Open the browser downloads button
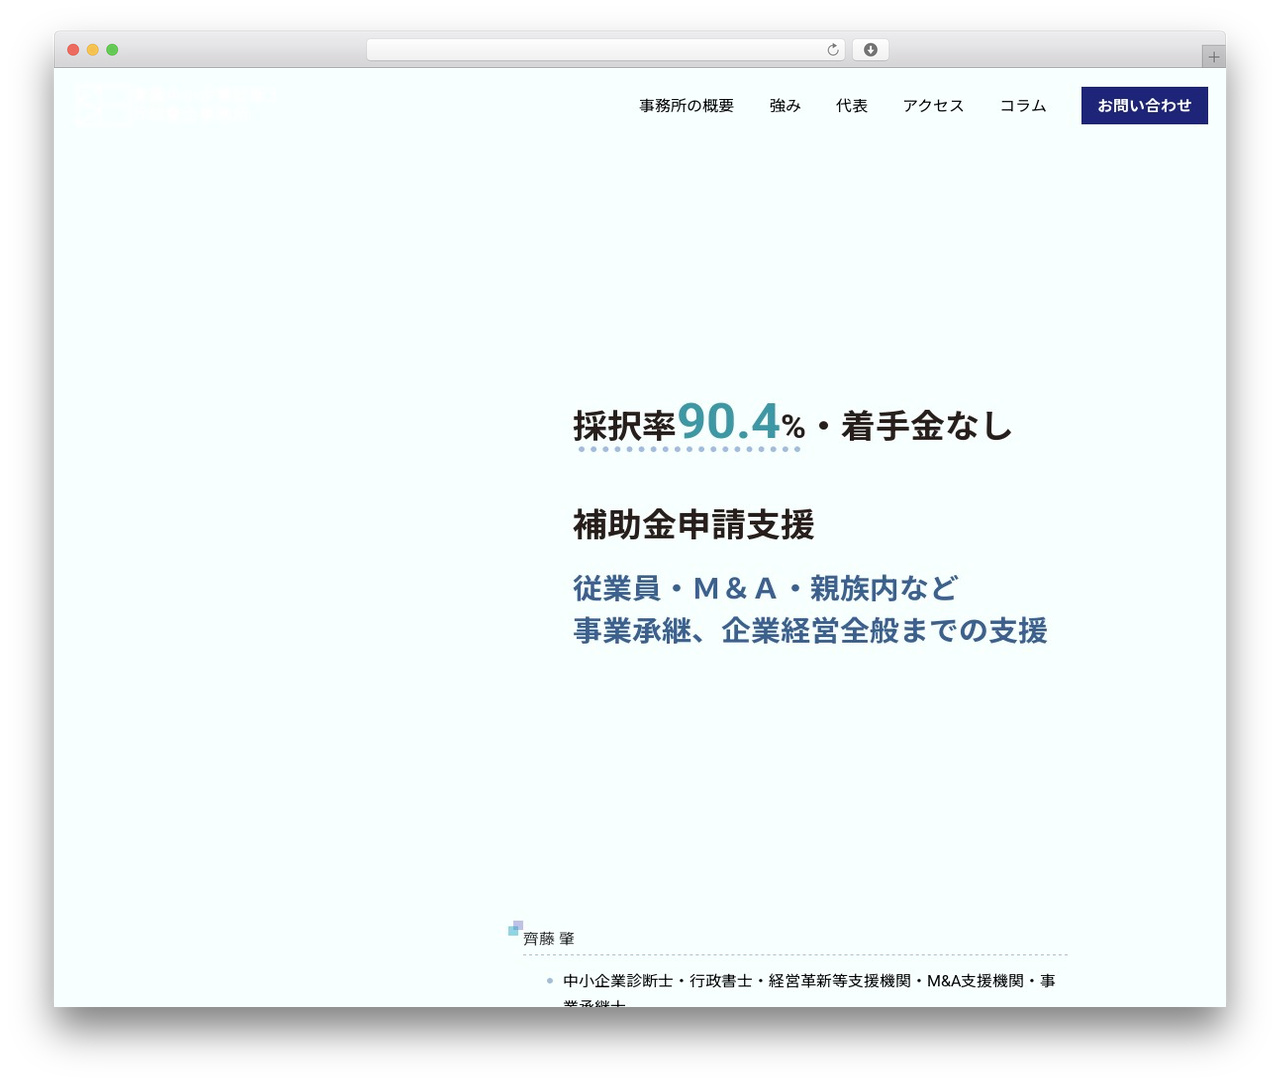 point(870,50)
